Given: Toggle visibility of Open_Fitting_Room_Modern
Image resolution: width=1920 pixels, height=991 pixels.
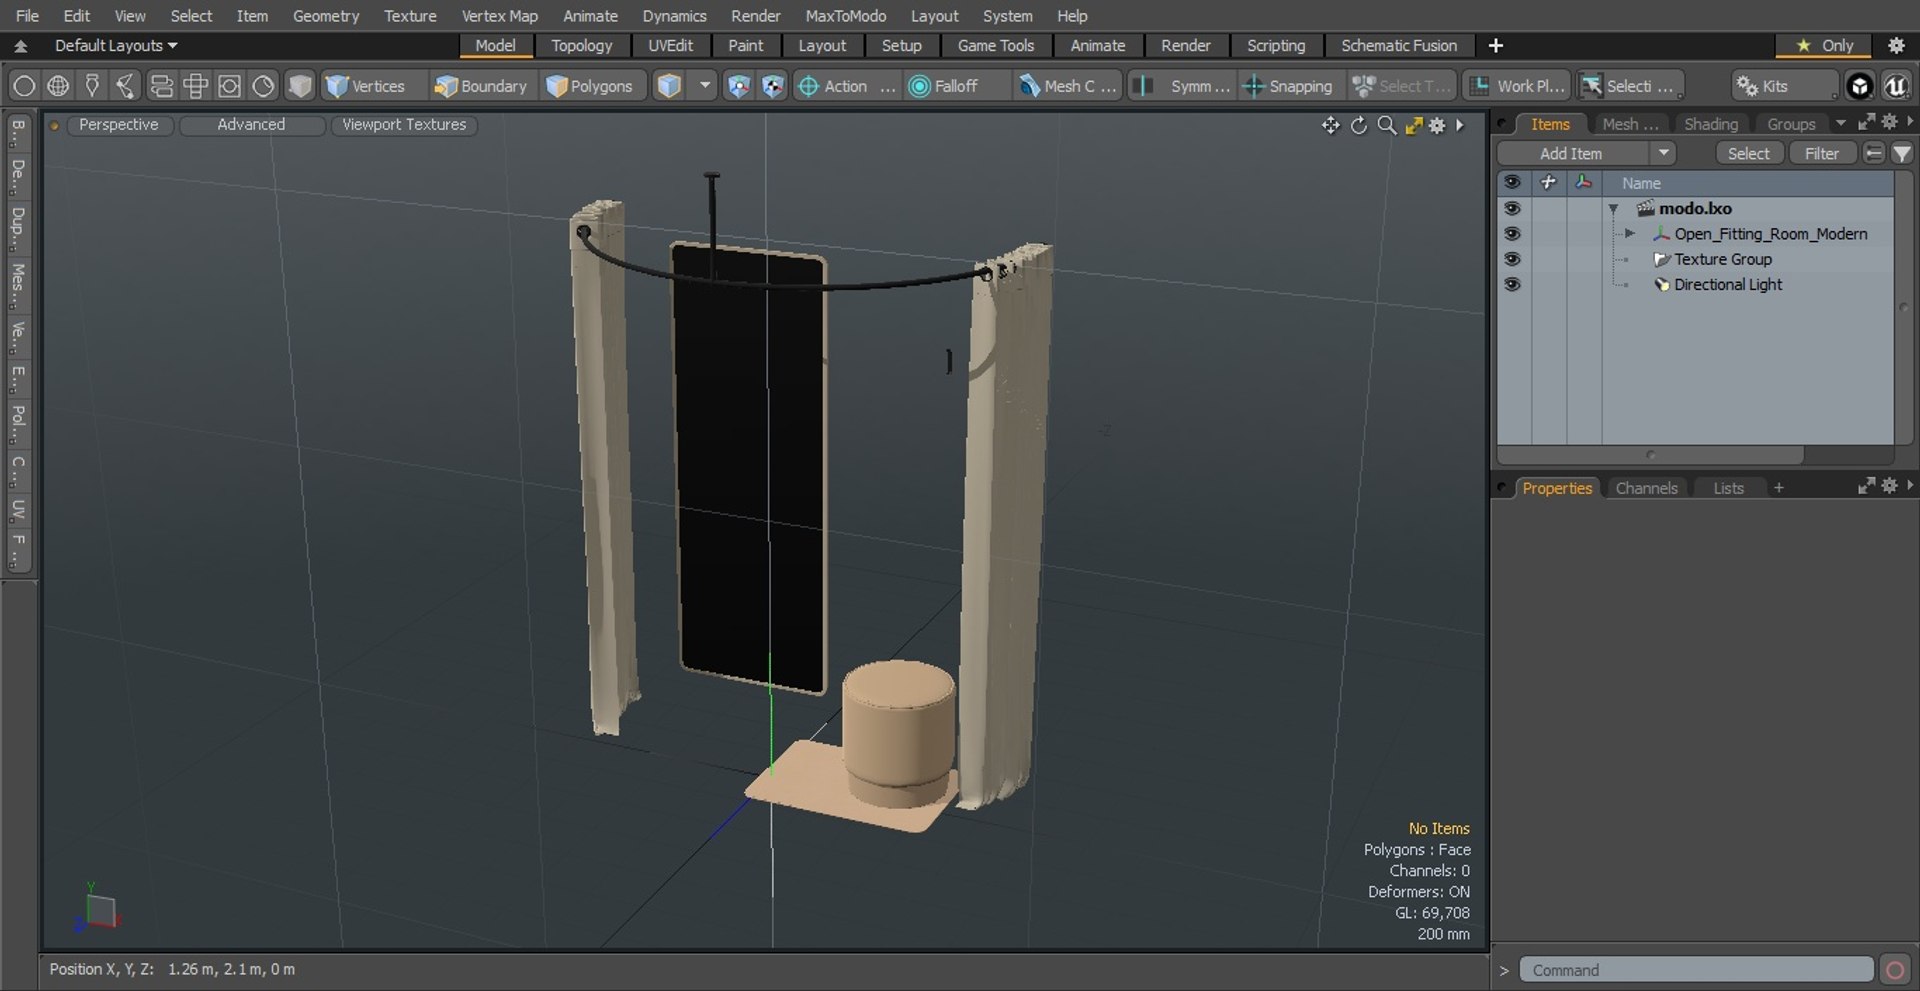Looking at the screenshot, I should [x=1512, y=233].
